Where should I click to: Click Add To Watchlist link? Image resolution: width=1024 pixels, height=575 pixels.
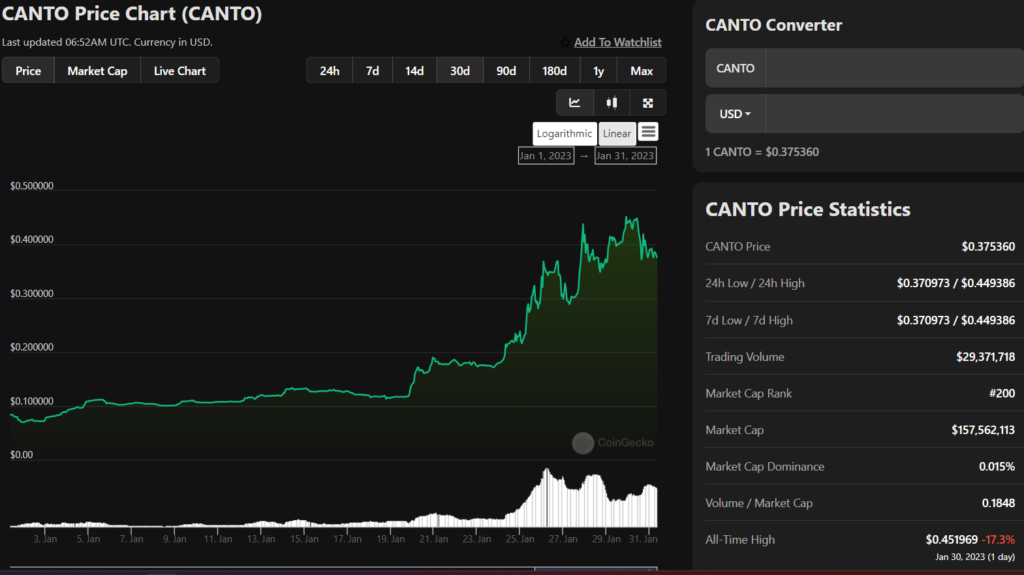(618, 42)
